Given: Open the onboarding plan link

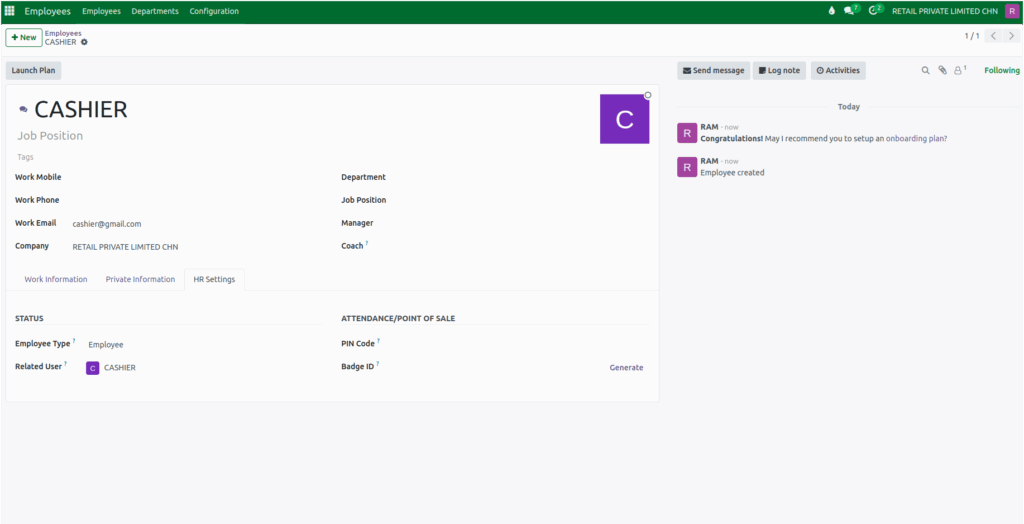Looking at the screenshot, I should point(916,139).
